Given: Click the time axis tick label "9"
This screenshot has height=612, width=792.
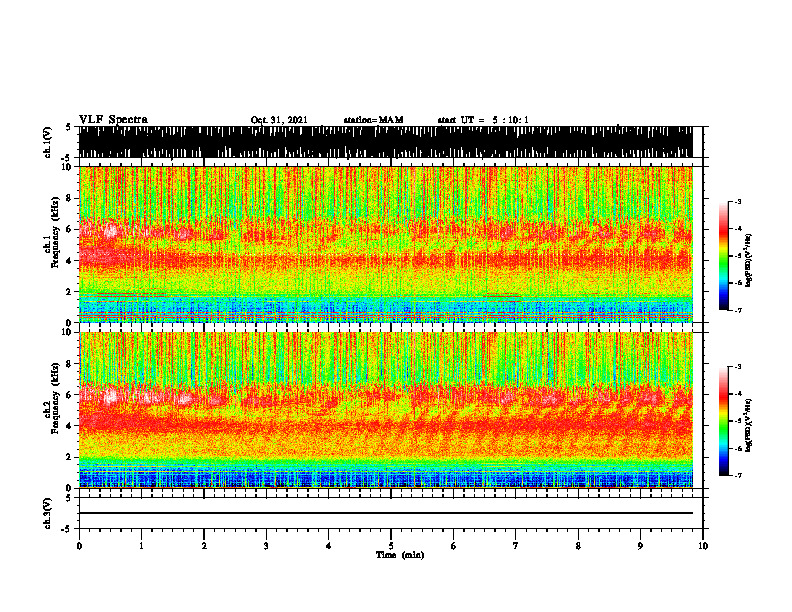Looking at the screenshot, I should (x=640, y=546).
